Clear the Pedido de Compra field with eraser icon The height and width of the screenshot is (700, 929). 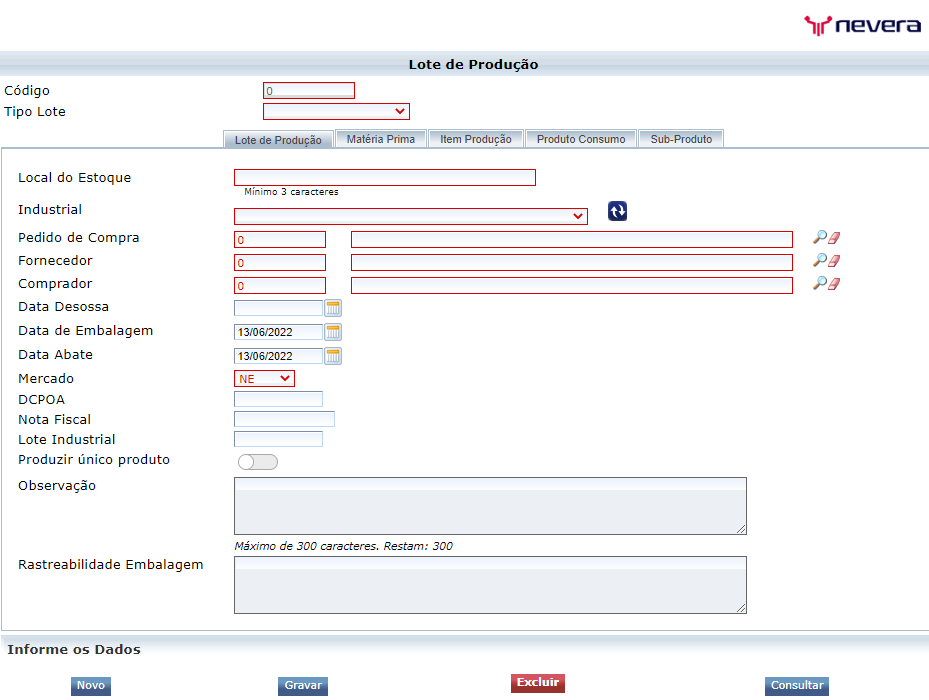click(834, 239)
